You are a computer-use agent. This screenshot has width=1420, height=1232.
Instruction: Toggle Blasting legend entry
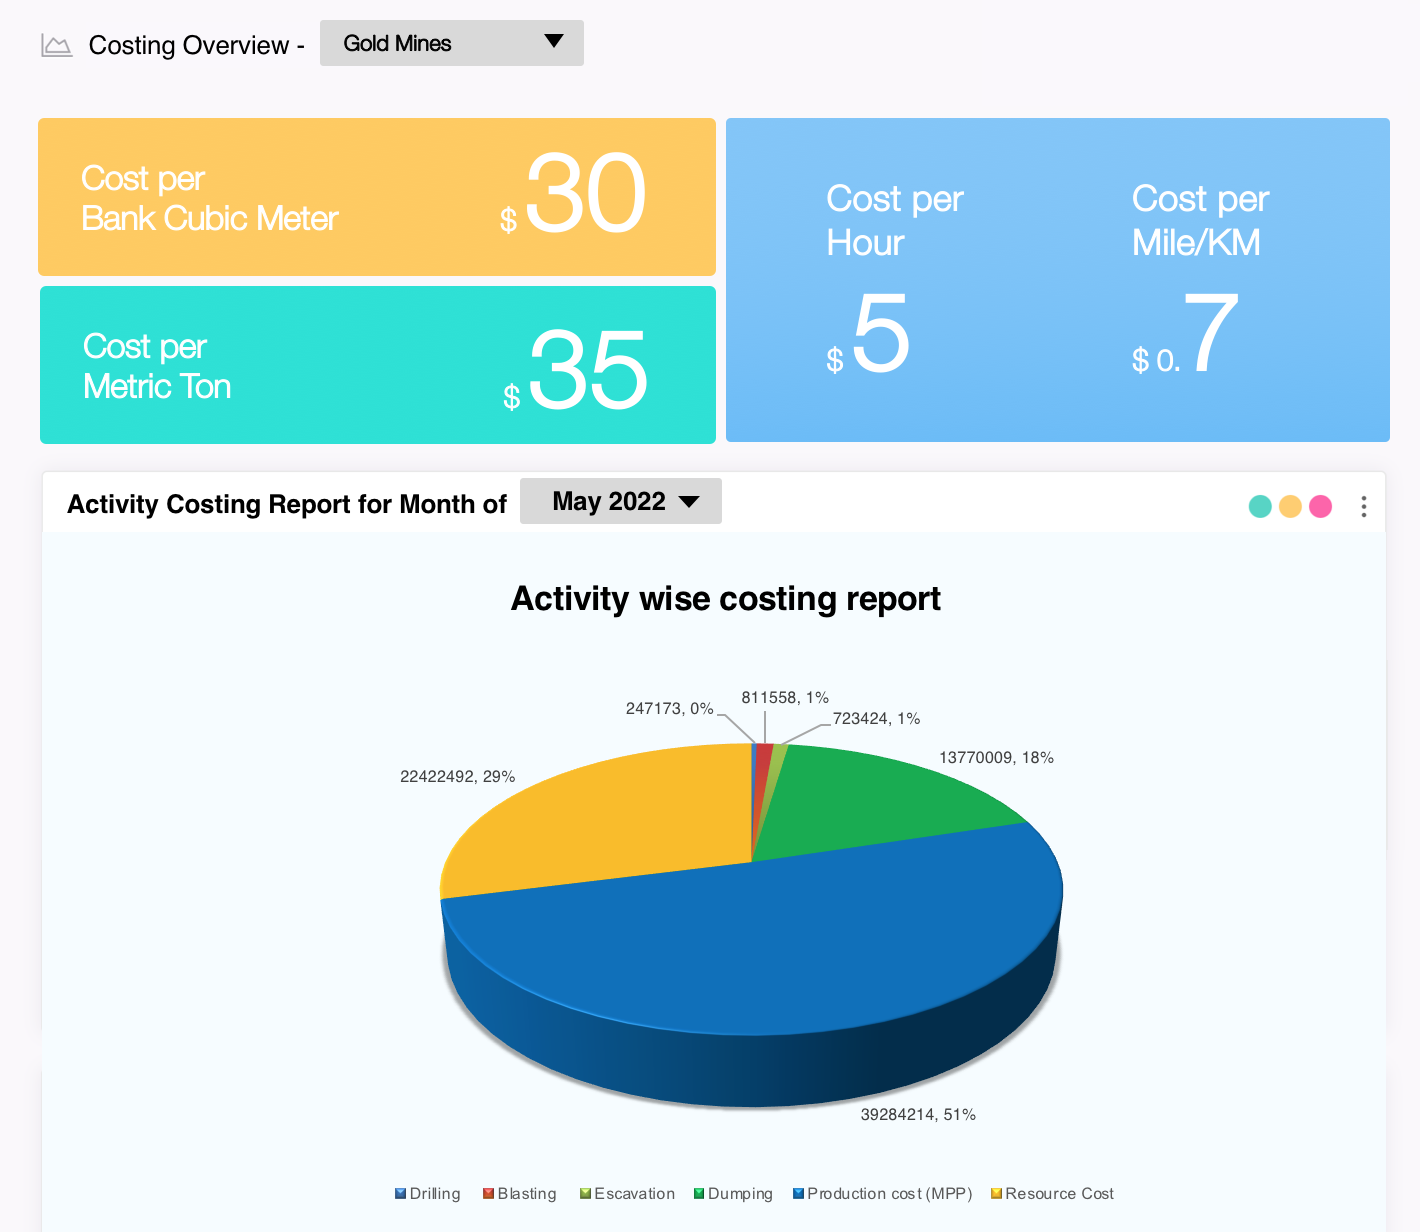point(519,1193)
